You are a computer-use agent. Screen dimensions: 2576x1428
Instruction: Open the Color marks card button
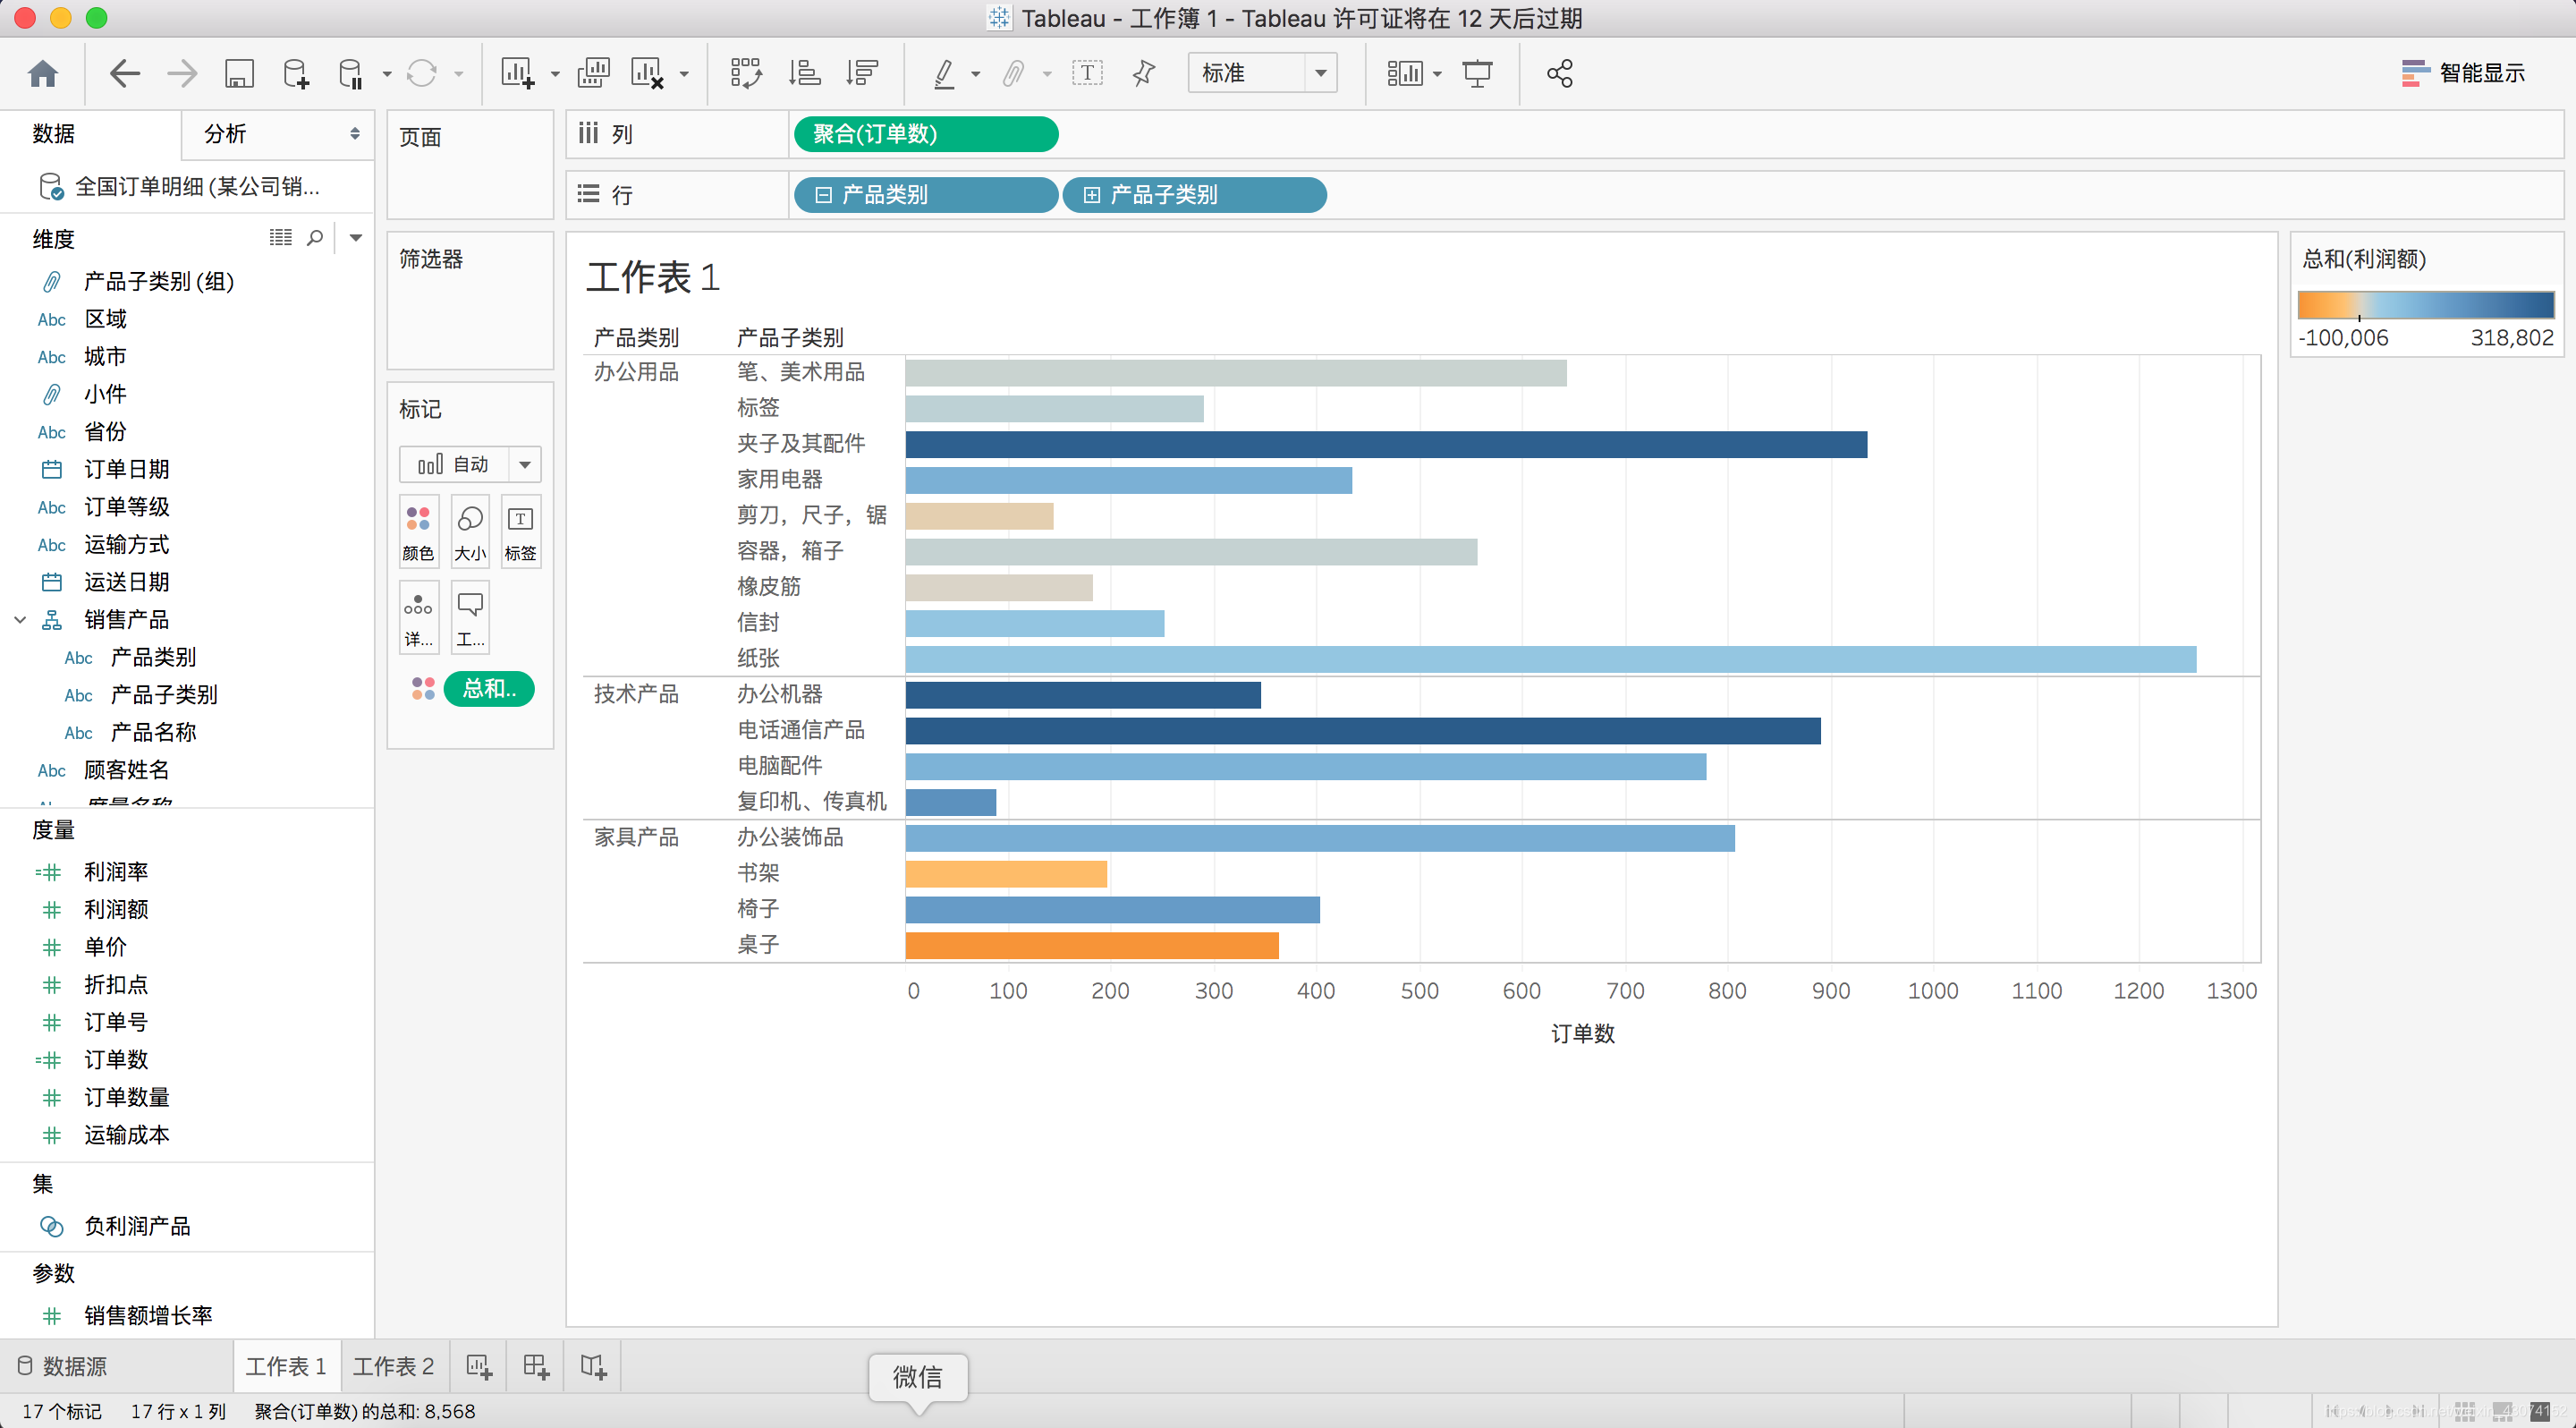click(418, 532)
